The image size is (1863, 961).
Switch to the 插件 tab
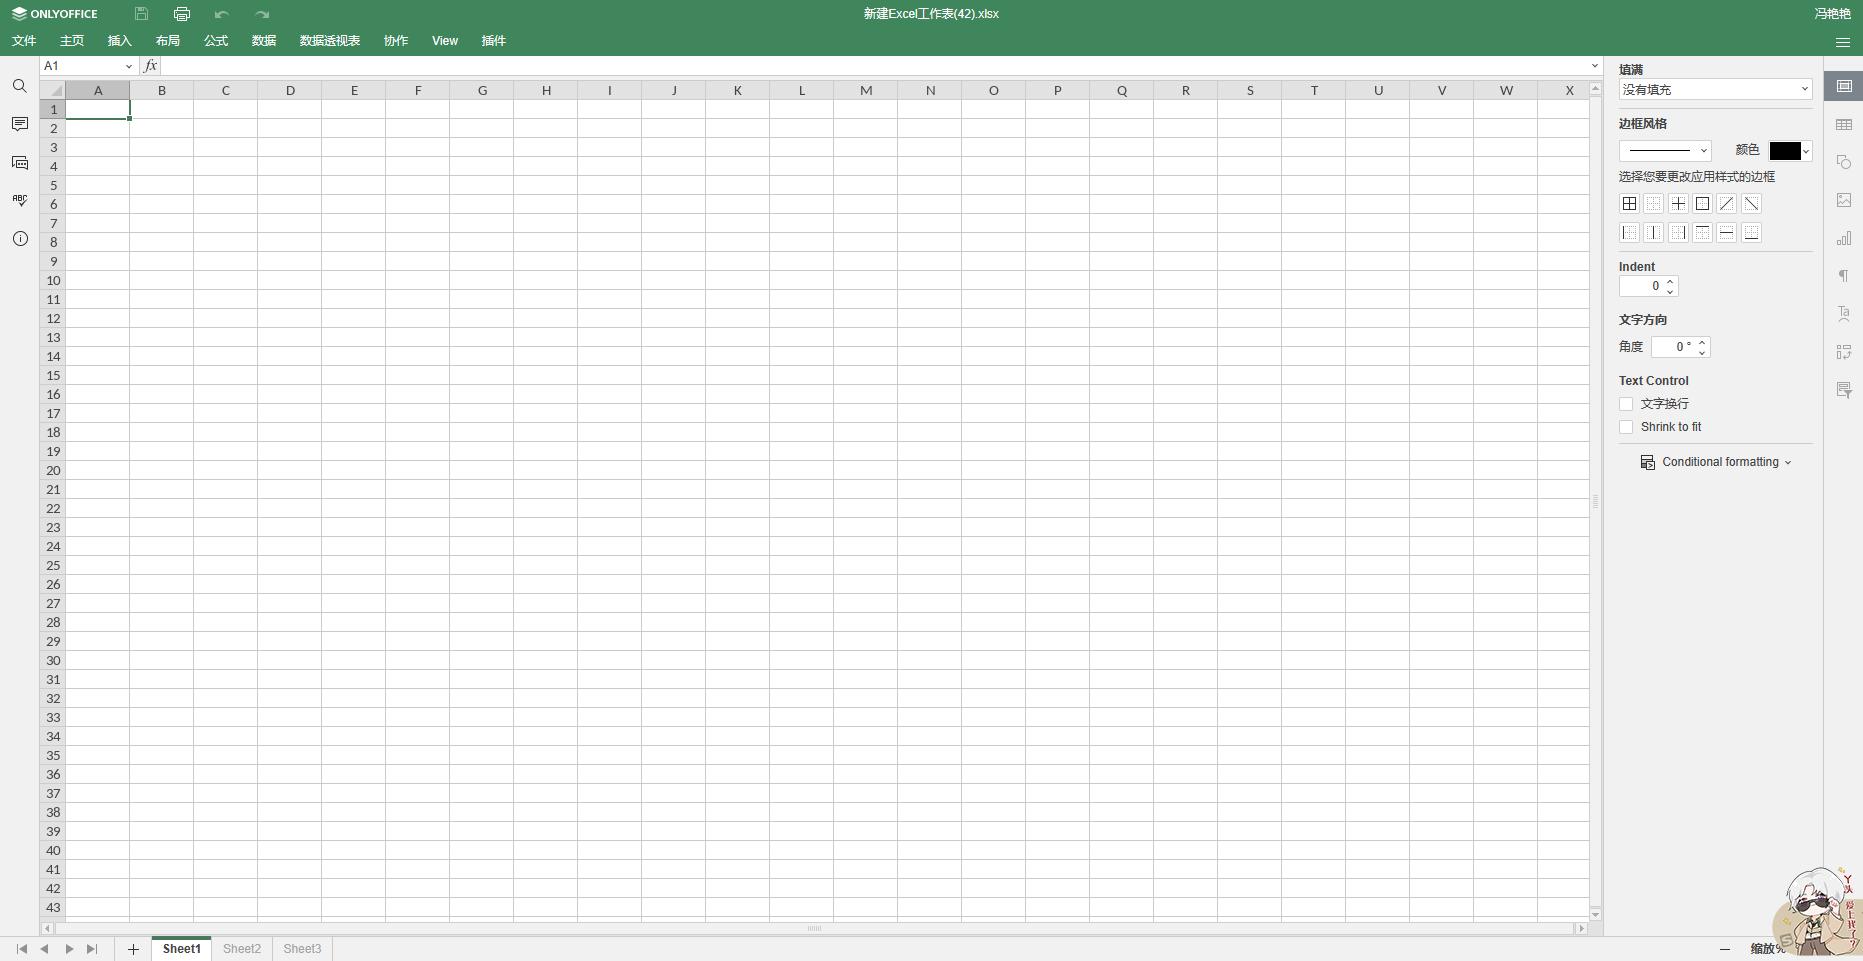[x=494, y=41]
